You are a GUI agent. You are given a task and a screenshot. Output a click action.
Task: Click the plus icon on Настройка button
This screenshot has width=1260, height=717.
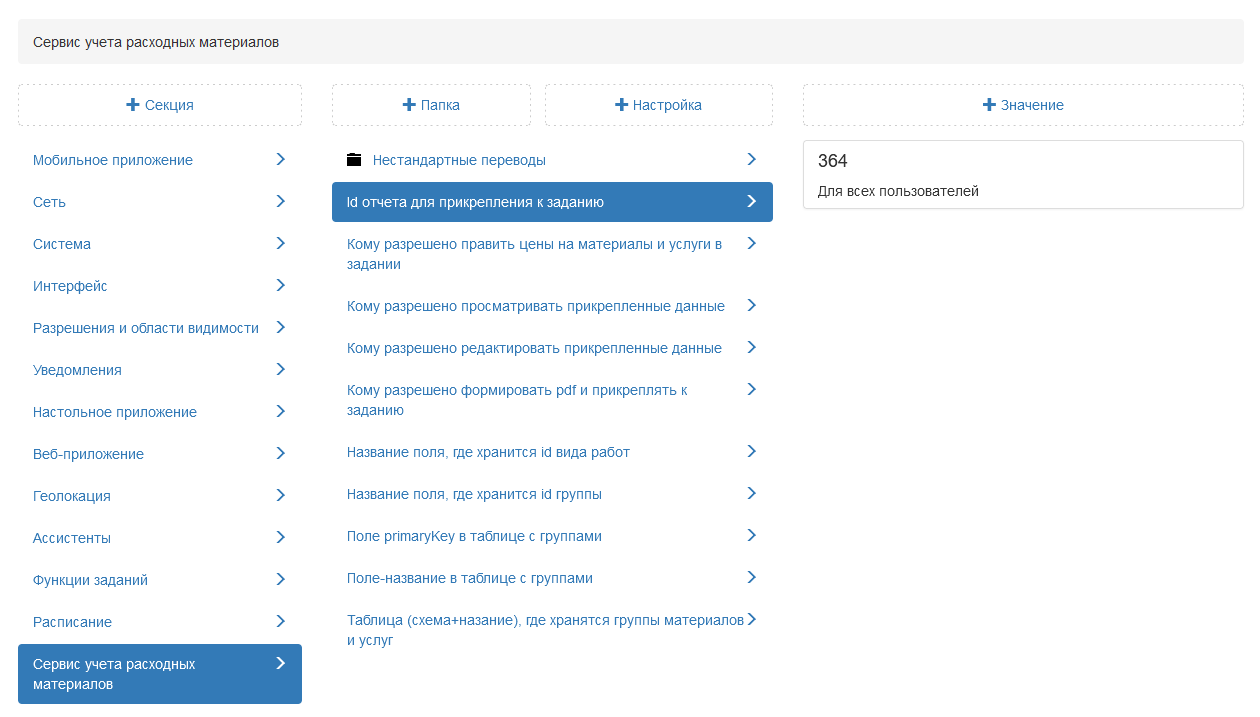pyautogui.click(x=621, y=105)
